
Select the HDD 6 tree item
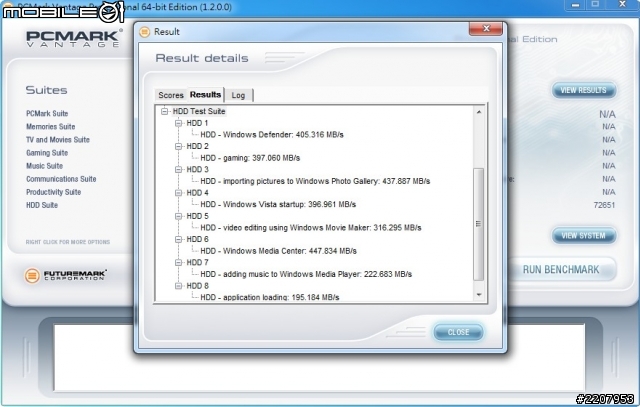pos(197,239)
